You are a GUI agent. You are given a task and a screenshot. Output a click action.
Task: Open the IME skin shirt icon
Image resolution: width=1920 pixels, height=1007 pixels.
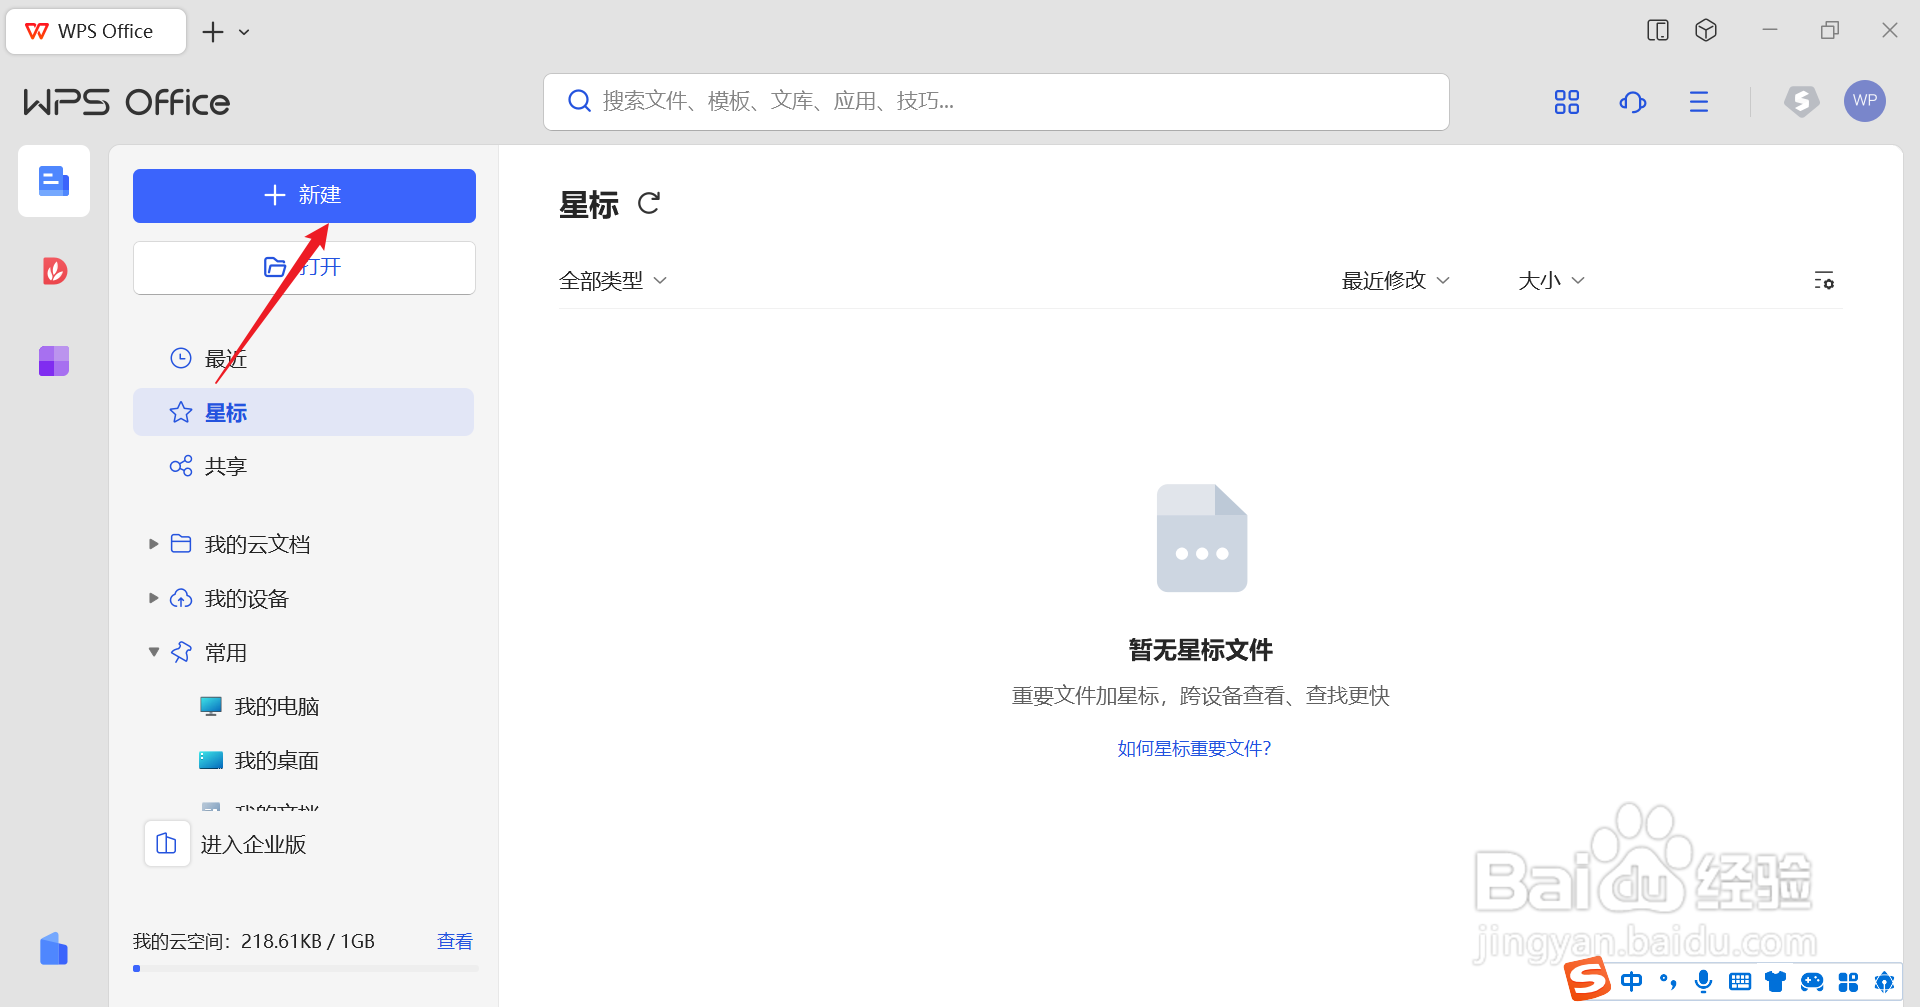(1776, 981)
